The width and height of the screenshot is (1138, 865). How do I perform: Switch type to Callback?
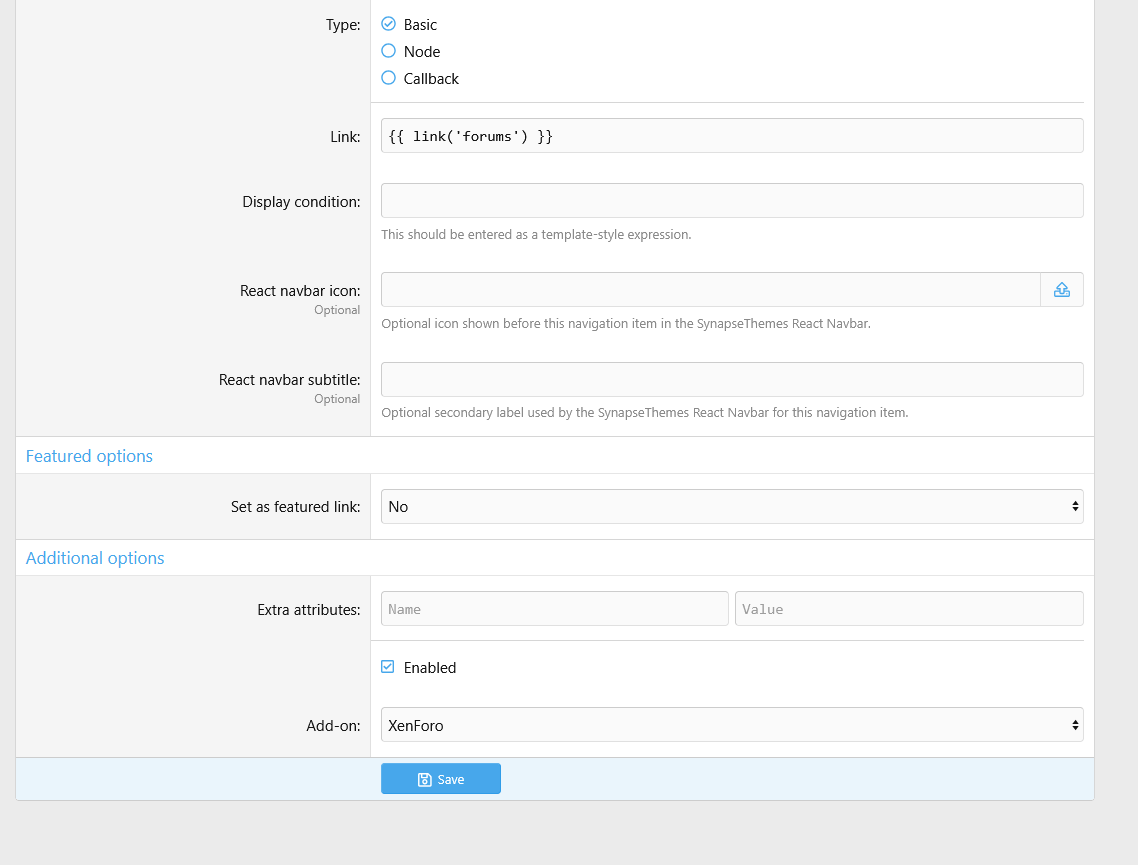[389, 78]
